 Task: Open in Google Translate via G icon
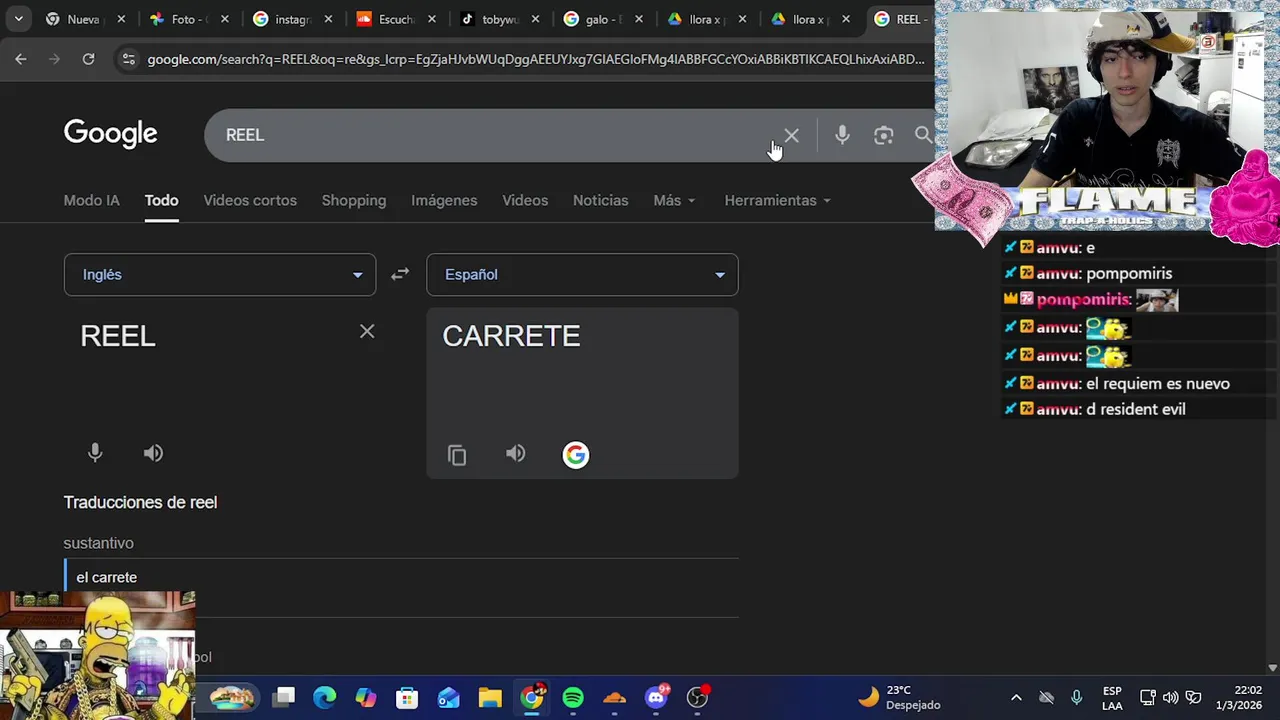576,455
